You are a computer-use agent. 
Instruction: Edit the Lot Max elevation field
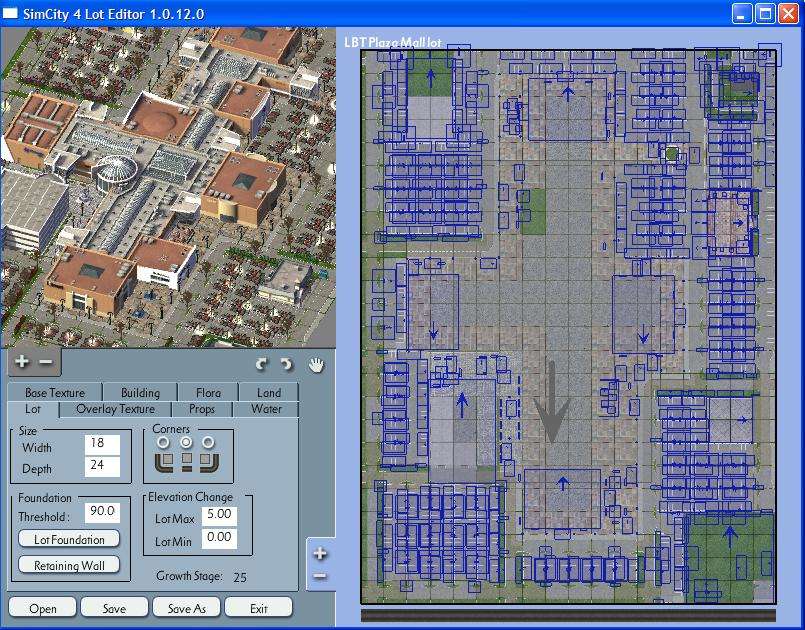(219, 516)
